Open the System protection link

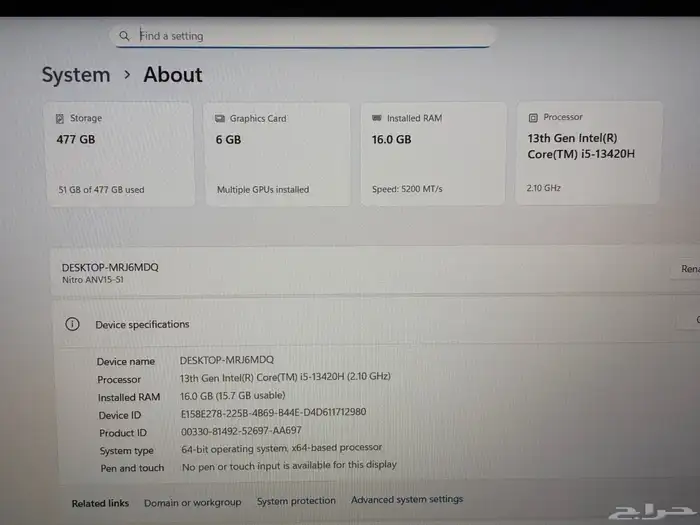pos(296,501)
